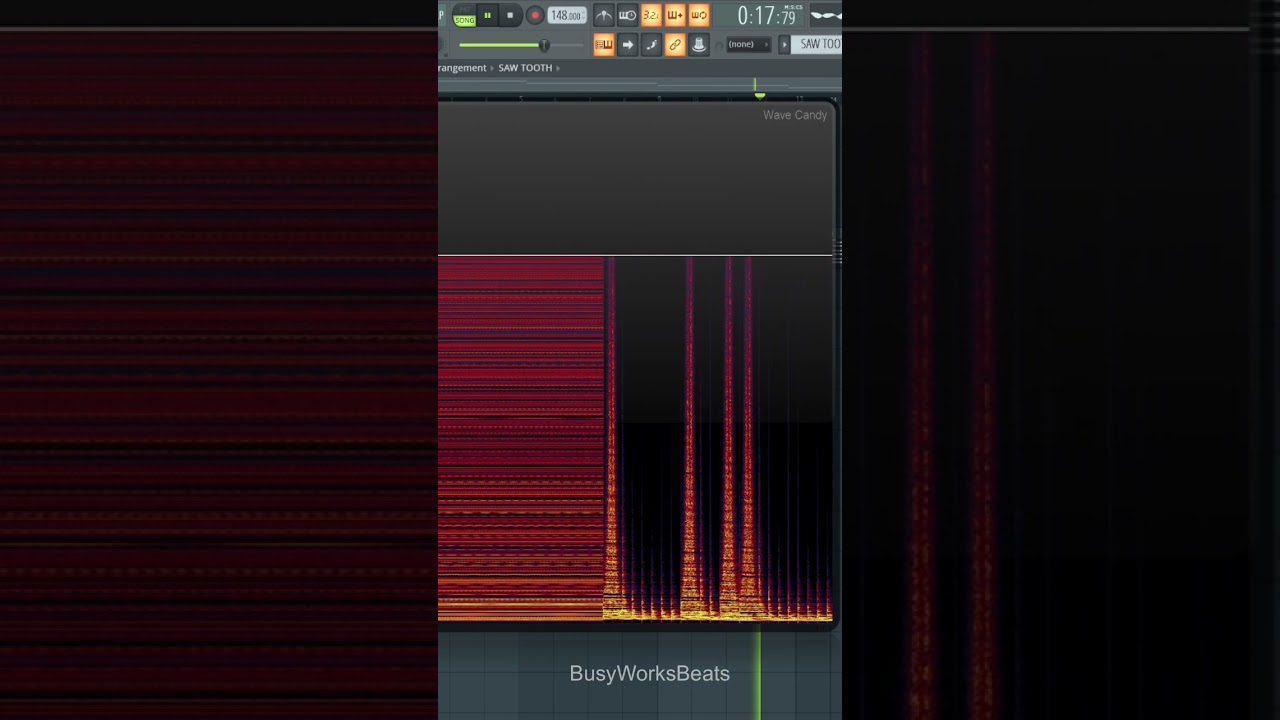Click the output waveform monitor display
Image resolution: width=1280 pixels, height=720 pixels.
tap(826, 15)
